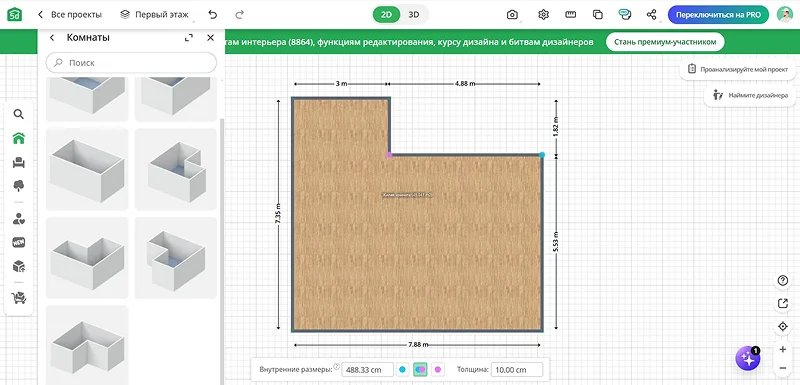Viewport: 800px width, 385px height.
Task: Open the help question-mark icon
Action: [783, 280]
